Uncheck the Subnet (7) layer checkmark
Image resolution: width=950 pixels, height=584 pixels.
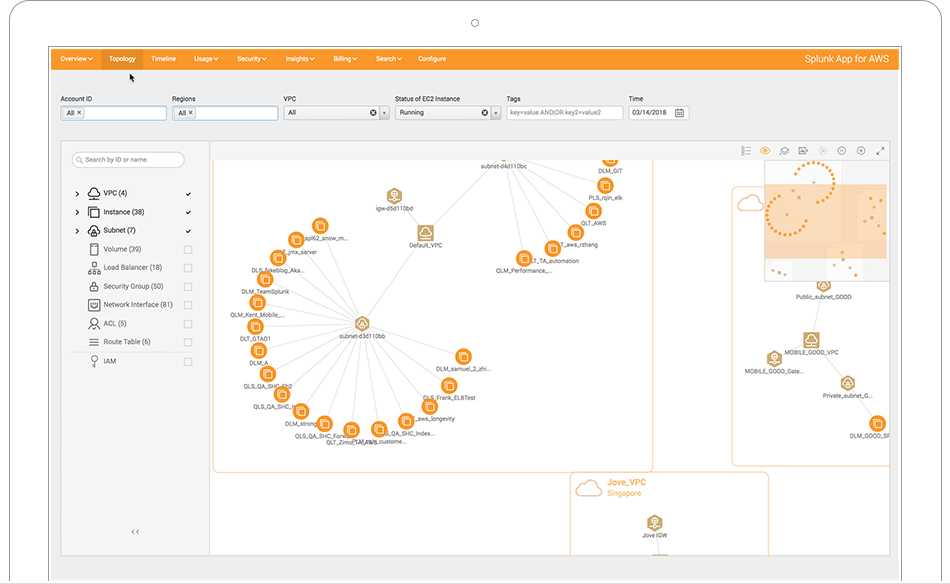click(188, 231)
